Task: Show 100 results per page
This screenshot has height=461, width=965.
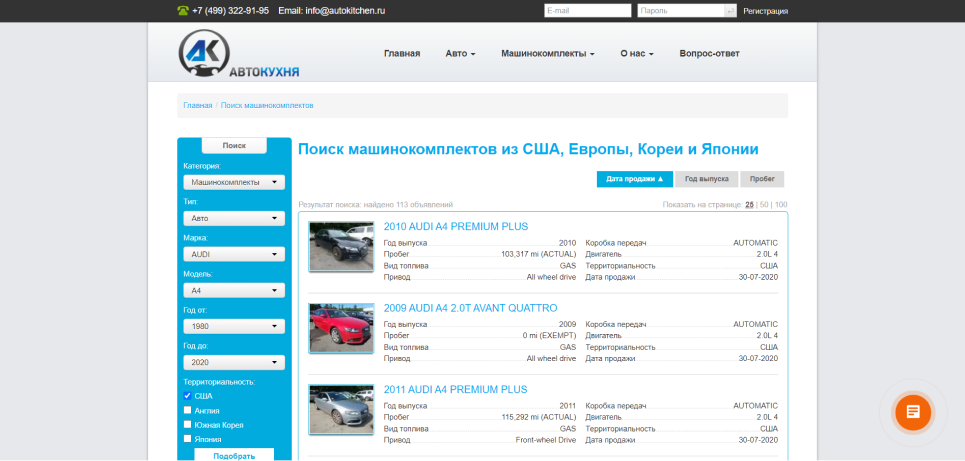Action: 782,205
